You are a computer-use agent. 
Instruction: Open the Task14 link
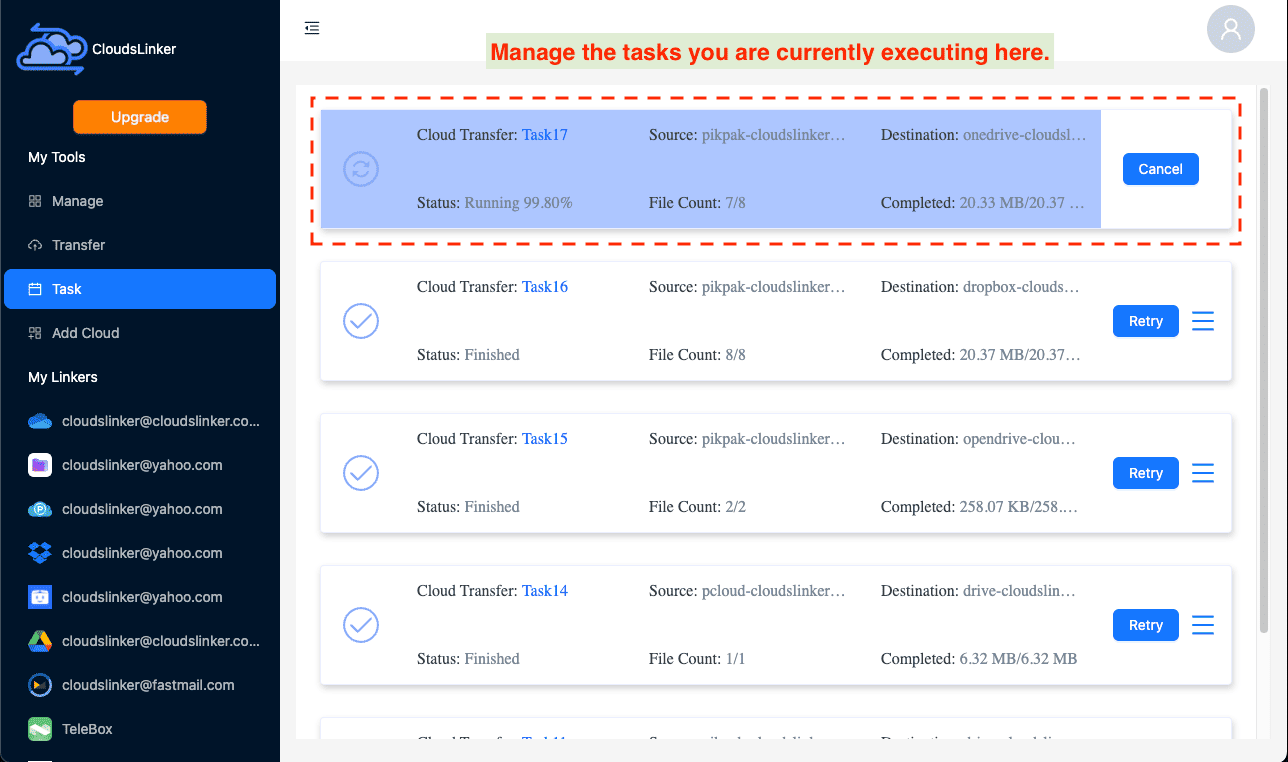click(544, 591)
